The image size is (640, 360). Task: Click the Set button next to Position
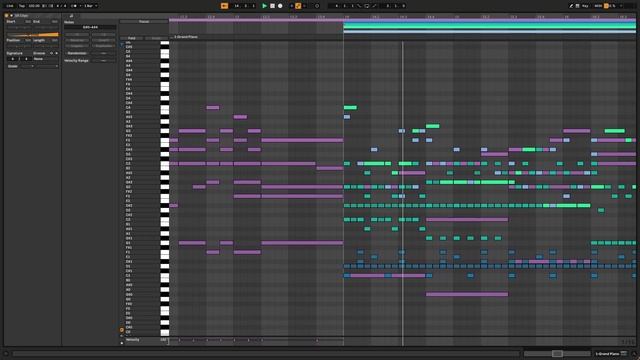pos(28,40)
